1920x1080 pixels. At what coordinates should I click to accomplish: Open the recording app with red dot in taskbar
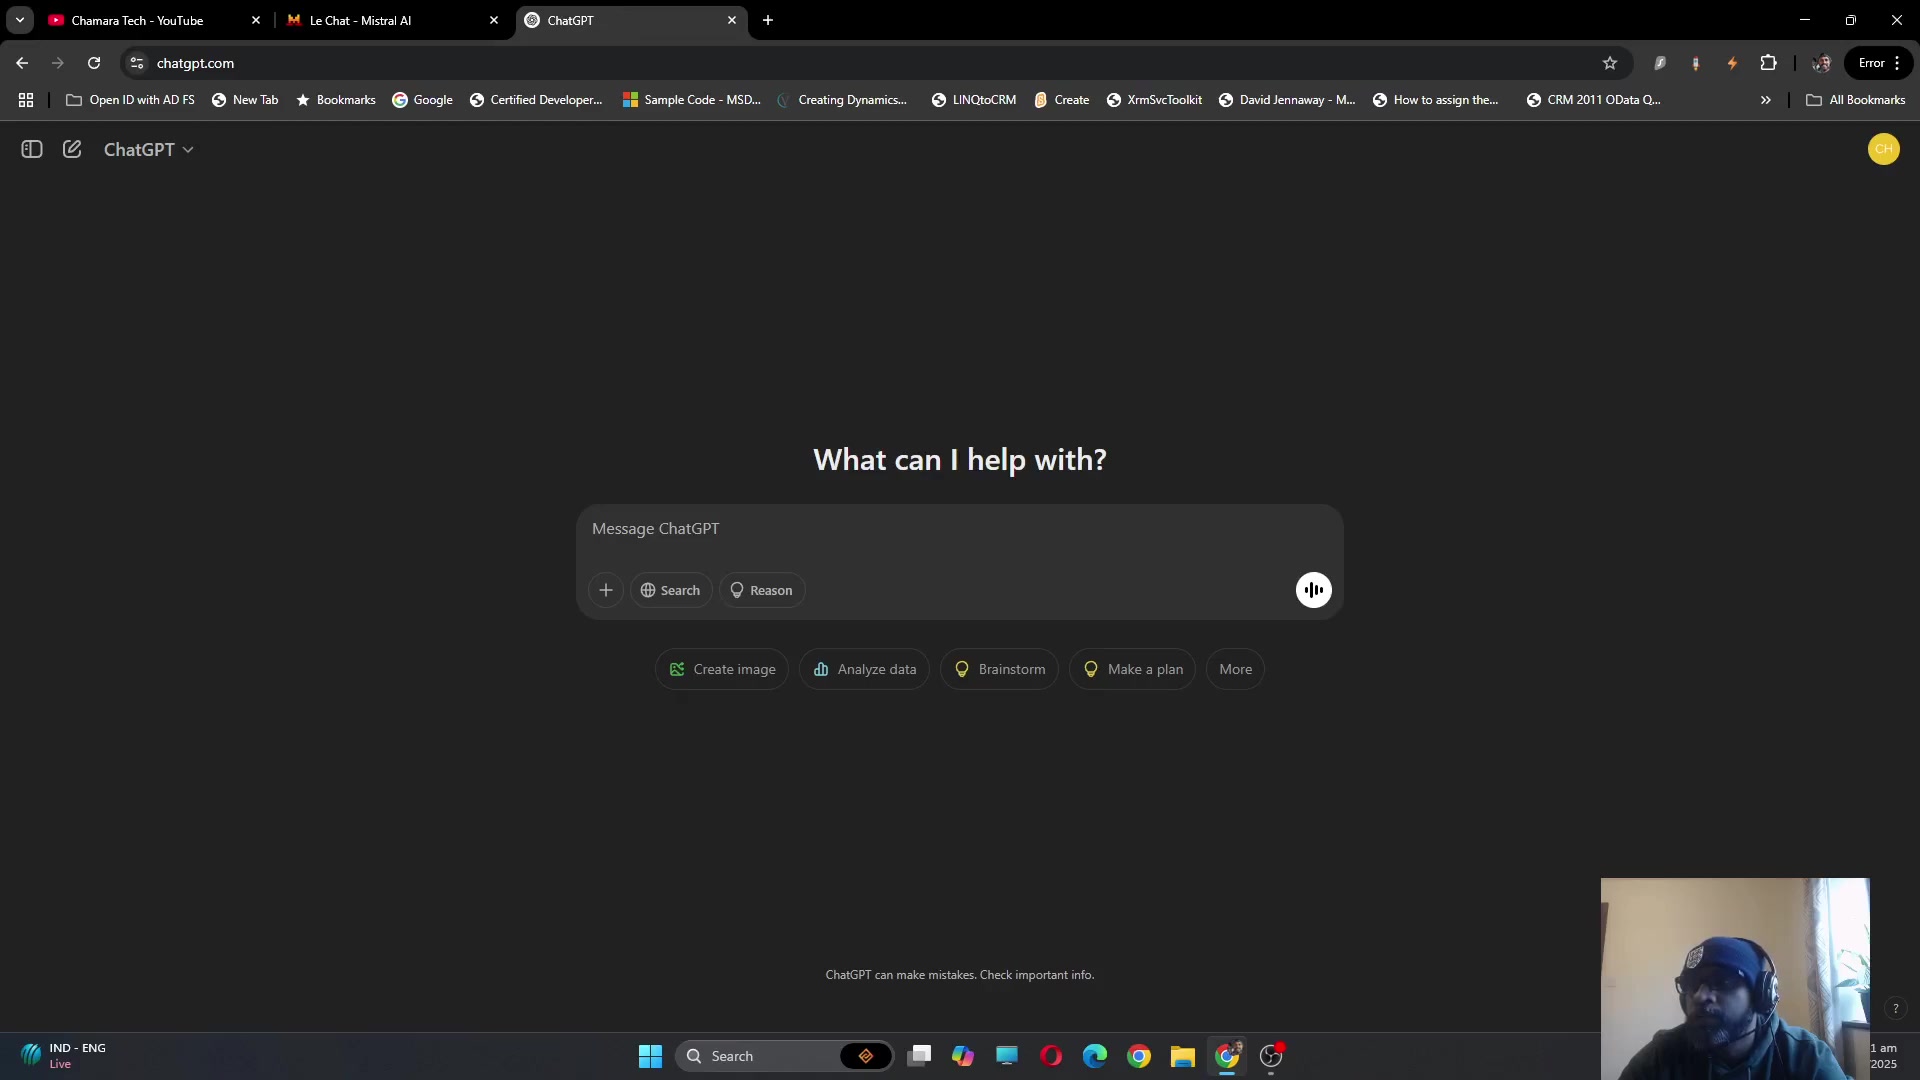click(1272, 1056)
